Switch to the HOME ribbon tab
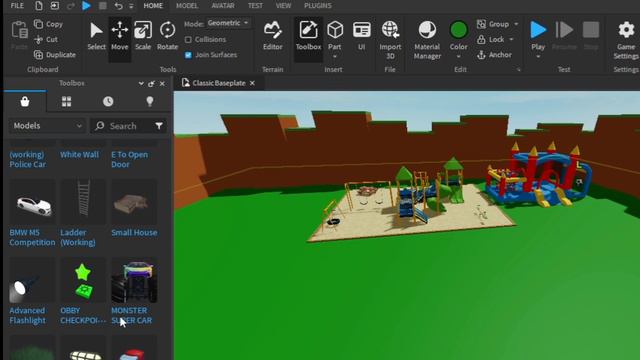The width and height of the screenshot is (640, 360). pos(153,6)
